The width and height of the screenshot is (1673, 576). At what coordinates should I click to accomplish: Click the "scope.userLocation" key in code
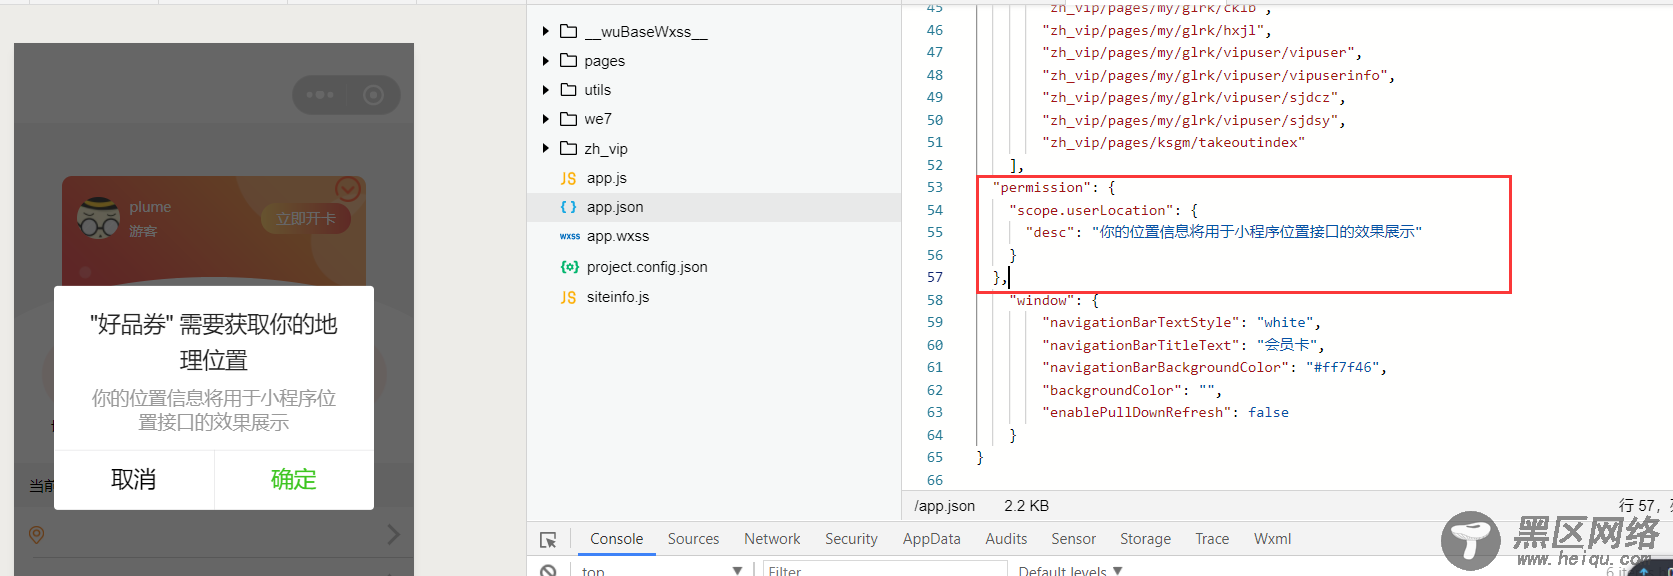[x=1090, y=210]
